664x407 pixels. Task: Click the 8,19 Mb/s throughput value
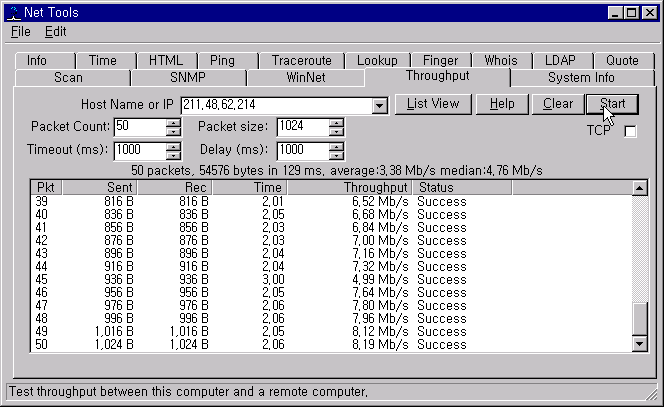click(380, 345)
